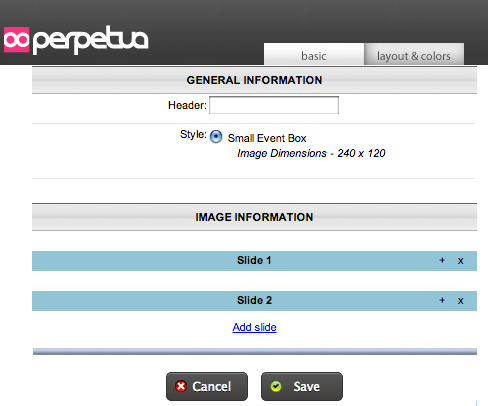Viewport: 488px width, 406px height.
Task: Click the Save button
Action: tap(302, 386)
